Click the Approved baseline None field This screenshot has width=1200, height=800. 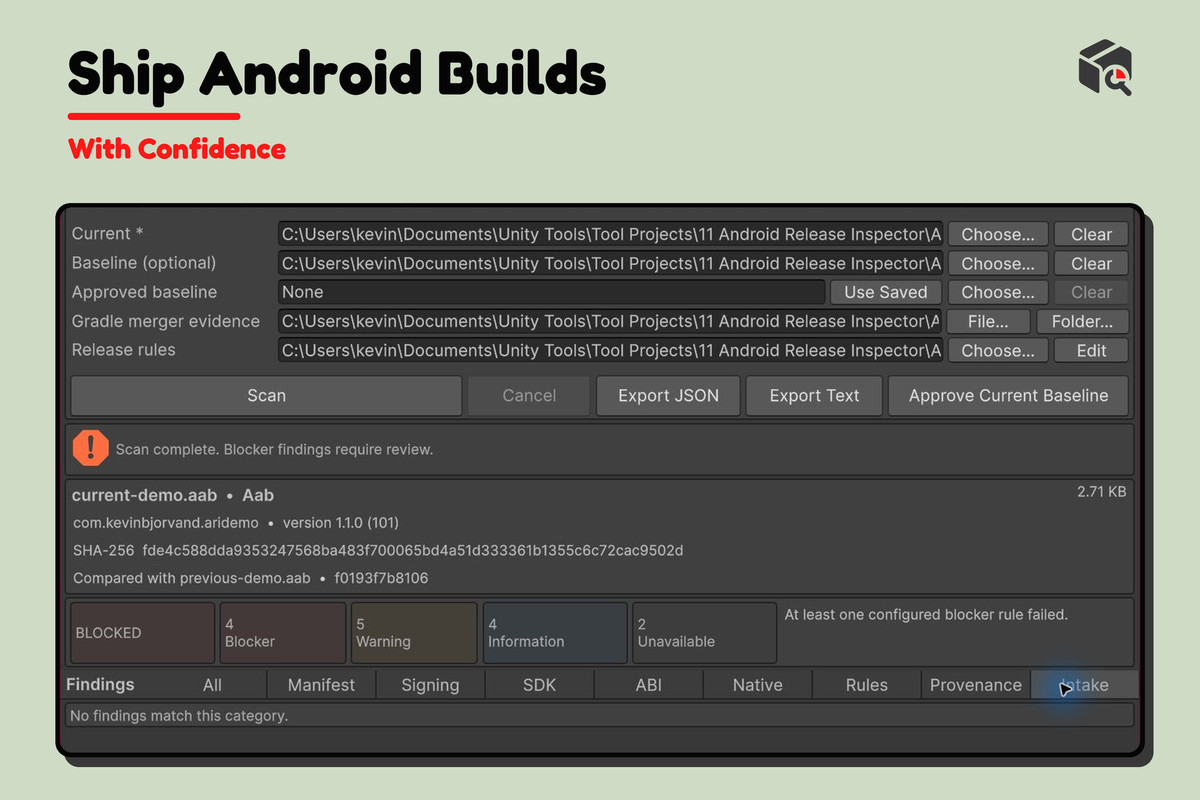551,292
